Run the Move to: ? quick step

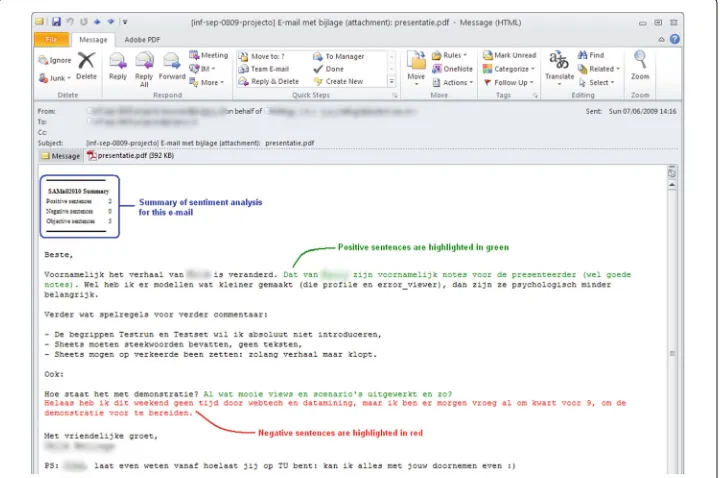pyautogui.click(x=262, y=56)
